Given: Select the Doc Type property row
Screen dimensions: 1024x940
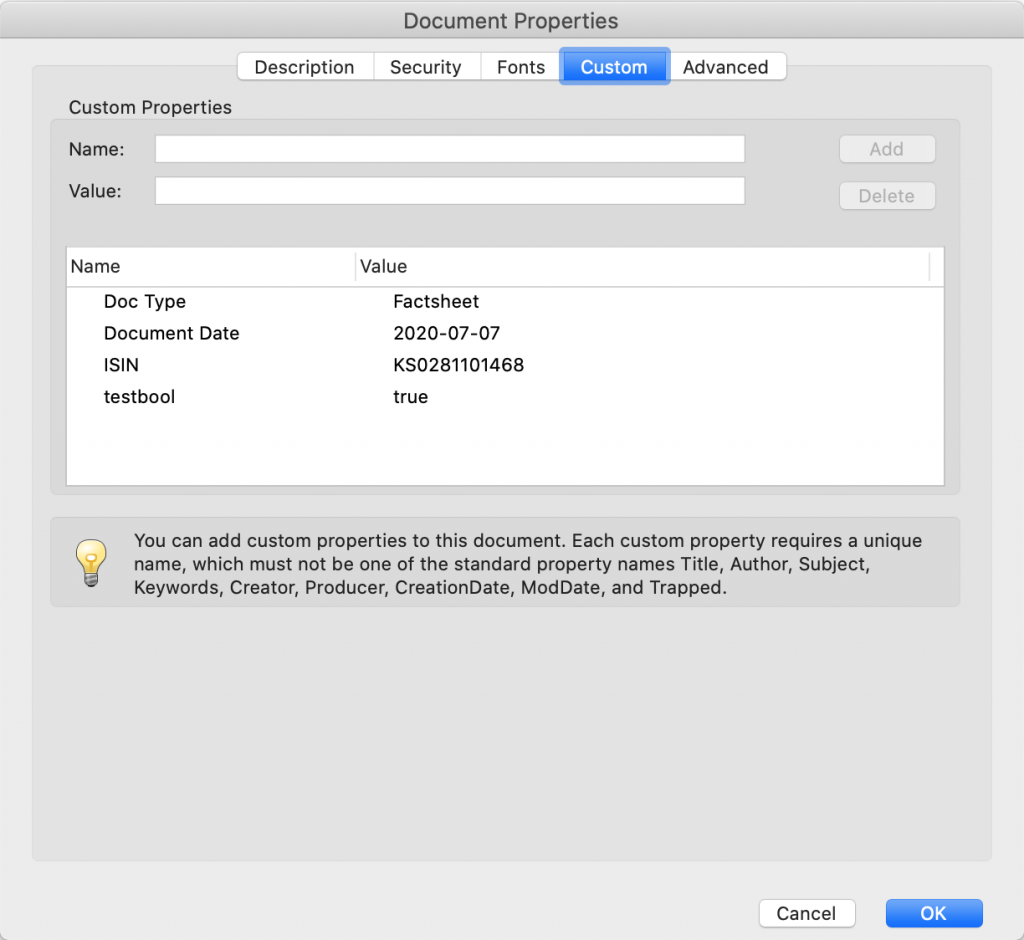Looking at the screenshot, I should click(x=145, y=302).
